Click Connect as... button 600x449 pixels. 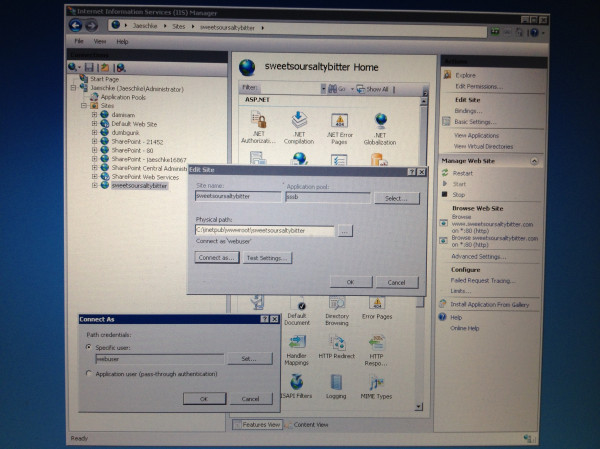click(217, 257)
